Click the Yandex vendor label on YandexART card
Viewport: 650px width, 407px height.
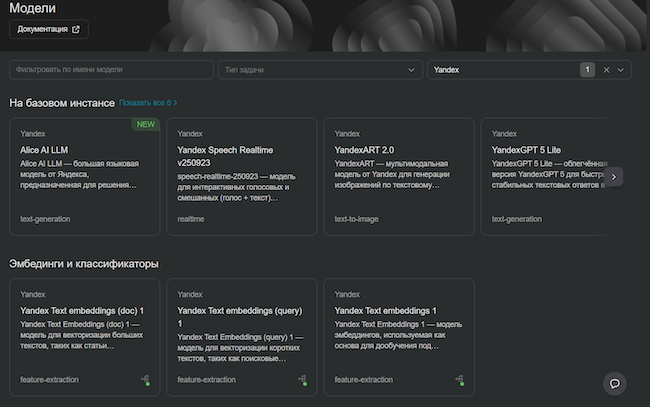[347, 133]
